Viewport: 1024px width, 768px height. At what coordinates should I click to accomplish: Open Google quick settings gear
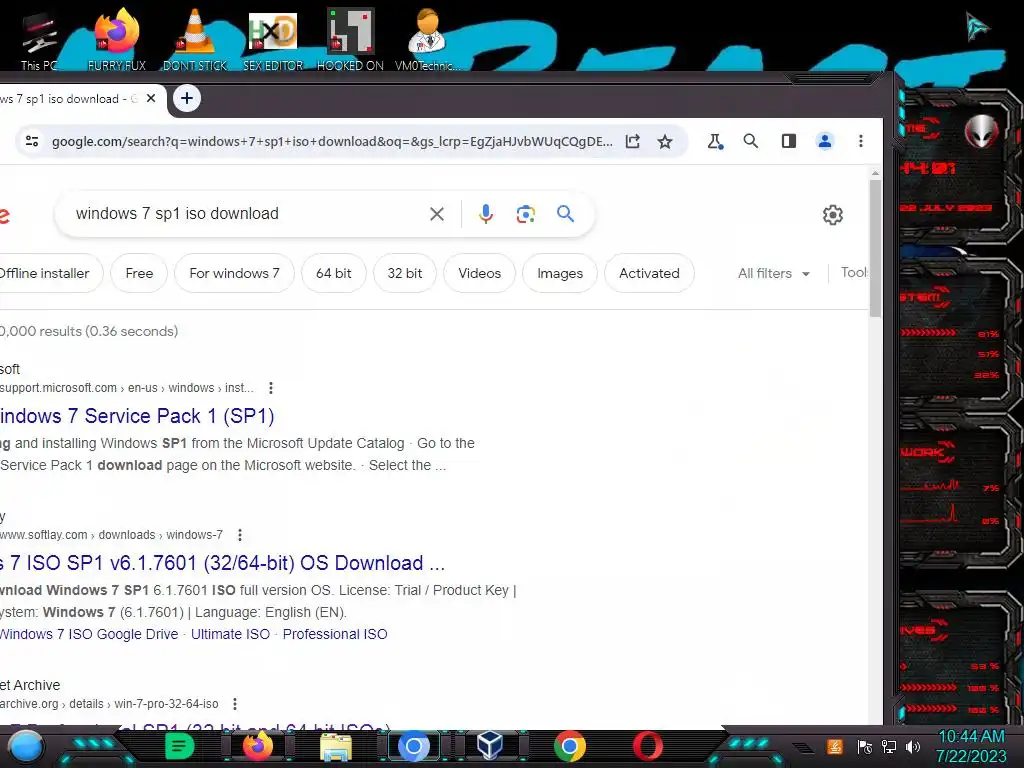[x=833, y=214]
